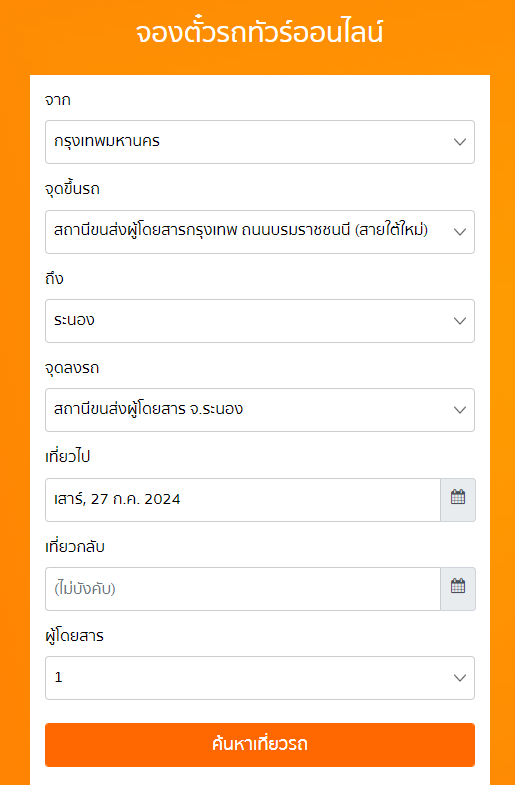Open the จาก origin province dropdown
Viewport: 515px width, 785px height.
[x=260, y=142]
